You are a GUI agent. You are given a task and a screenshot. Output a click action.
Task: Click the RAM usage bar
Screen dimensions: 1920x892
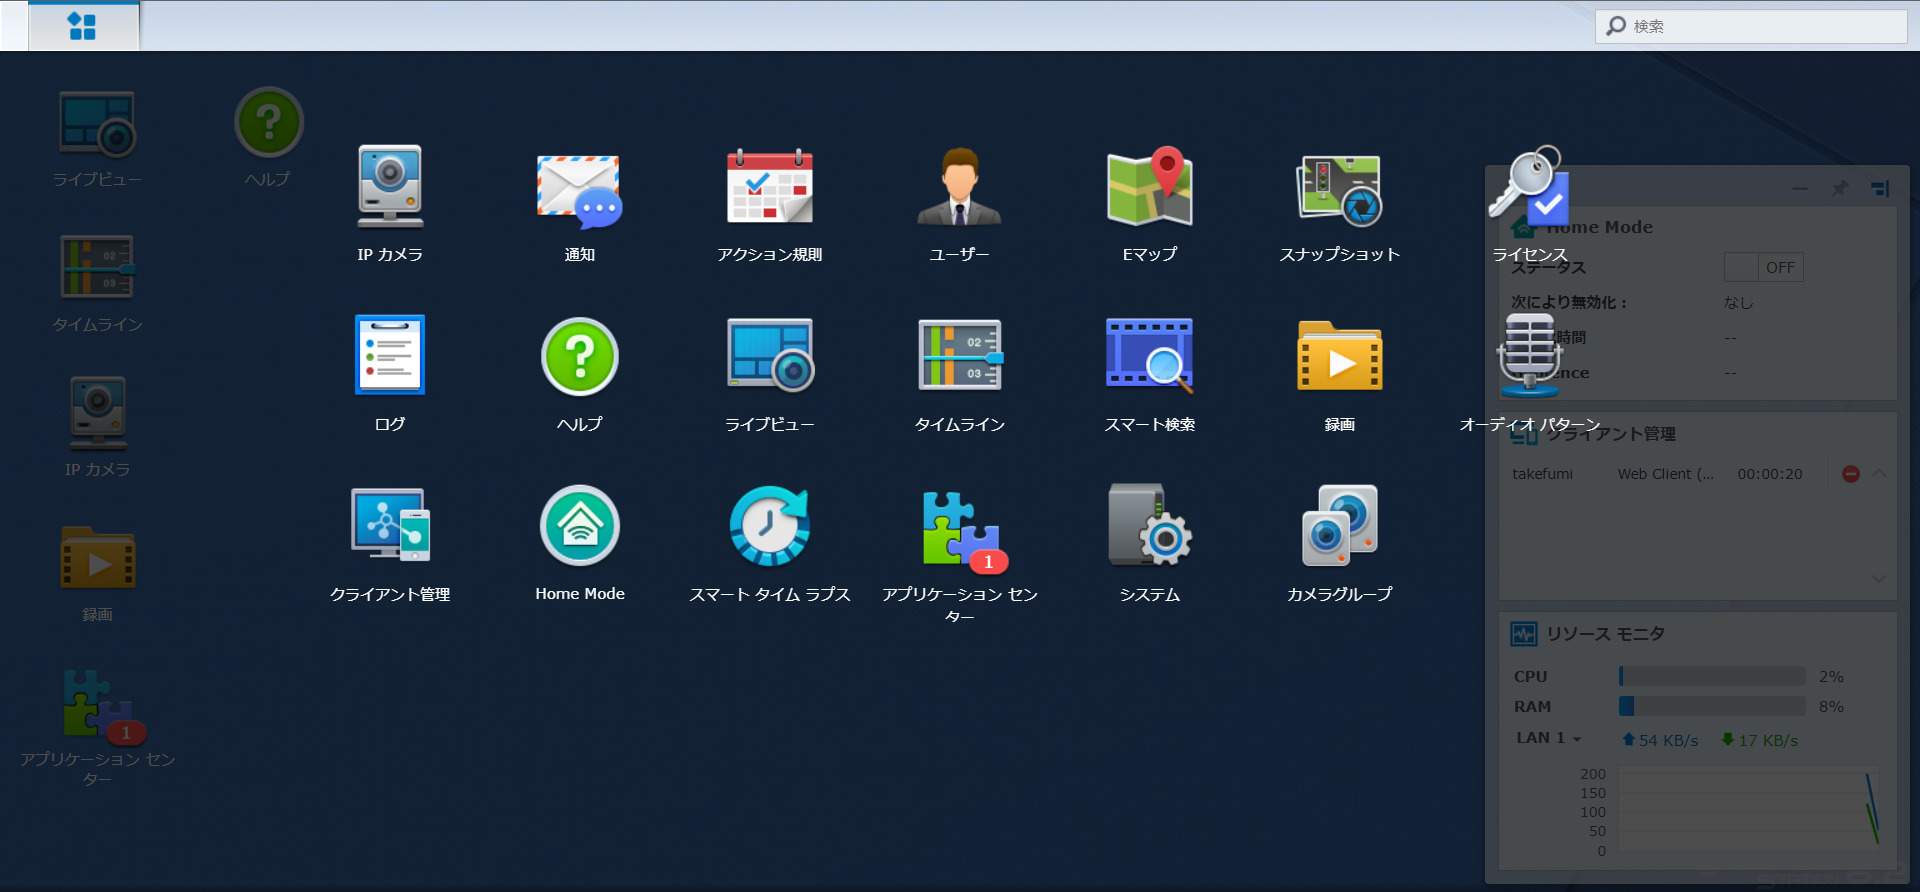[1712, 706]
